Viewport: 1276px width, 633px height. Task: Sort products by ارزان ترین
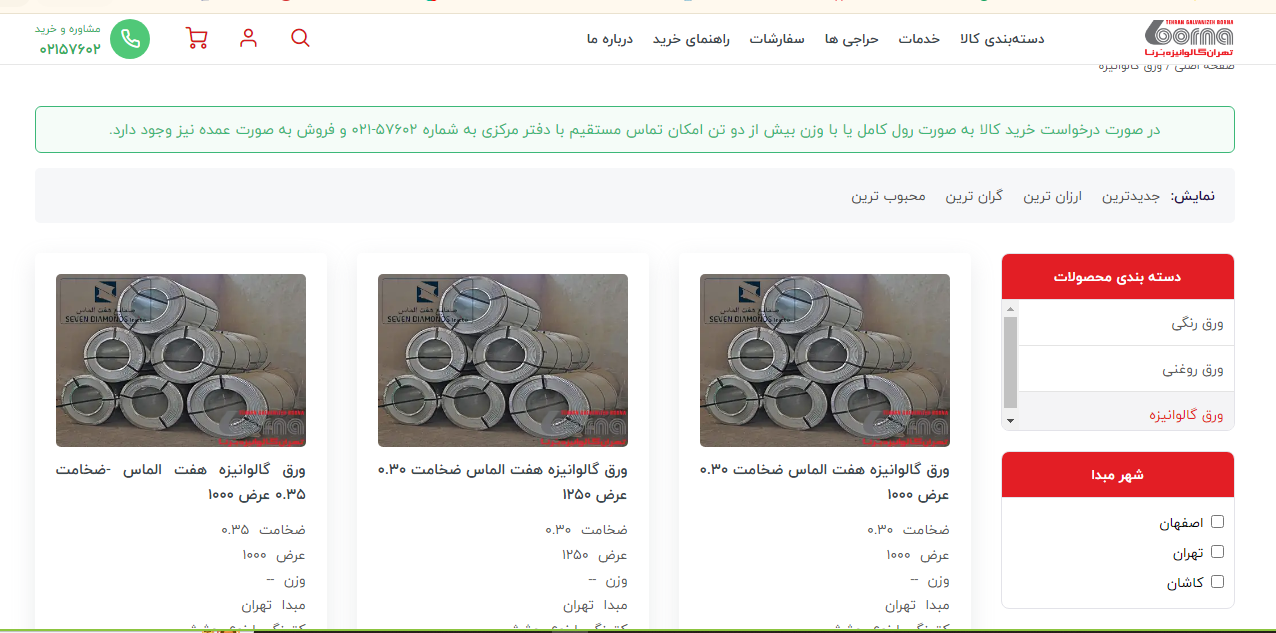(x=1052, y=196)
